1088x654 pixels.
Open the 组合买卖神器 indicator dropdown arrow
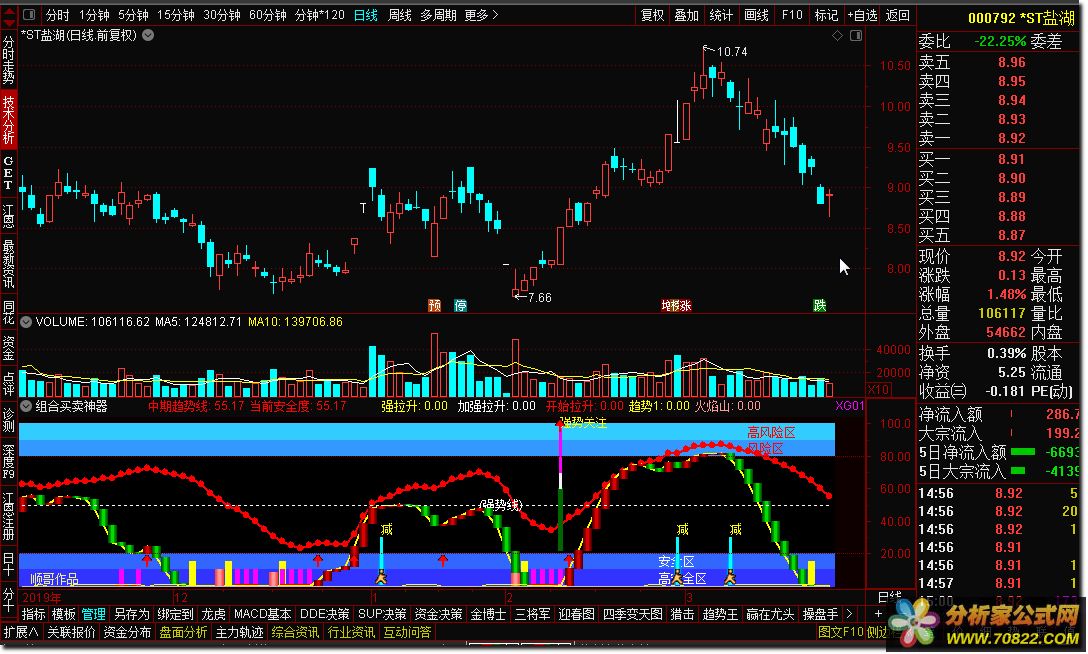[x=26, y=406]
